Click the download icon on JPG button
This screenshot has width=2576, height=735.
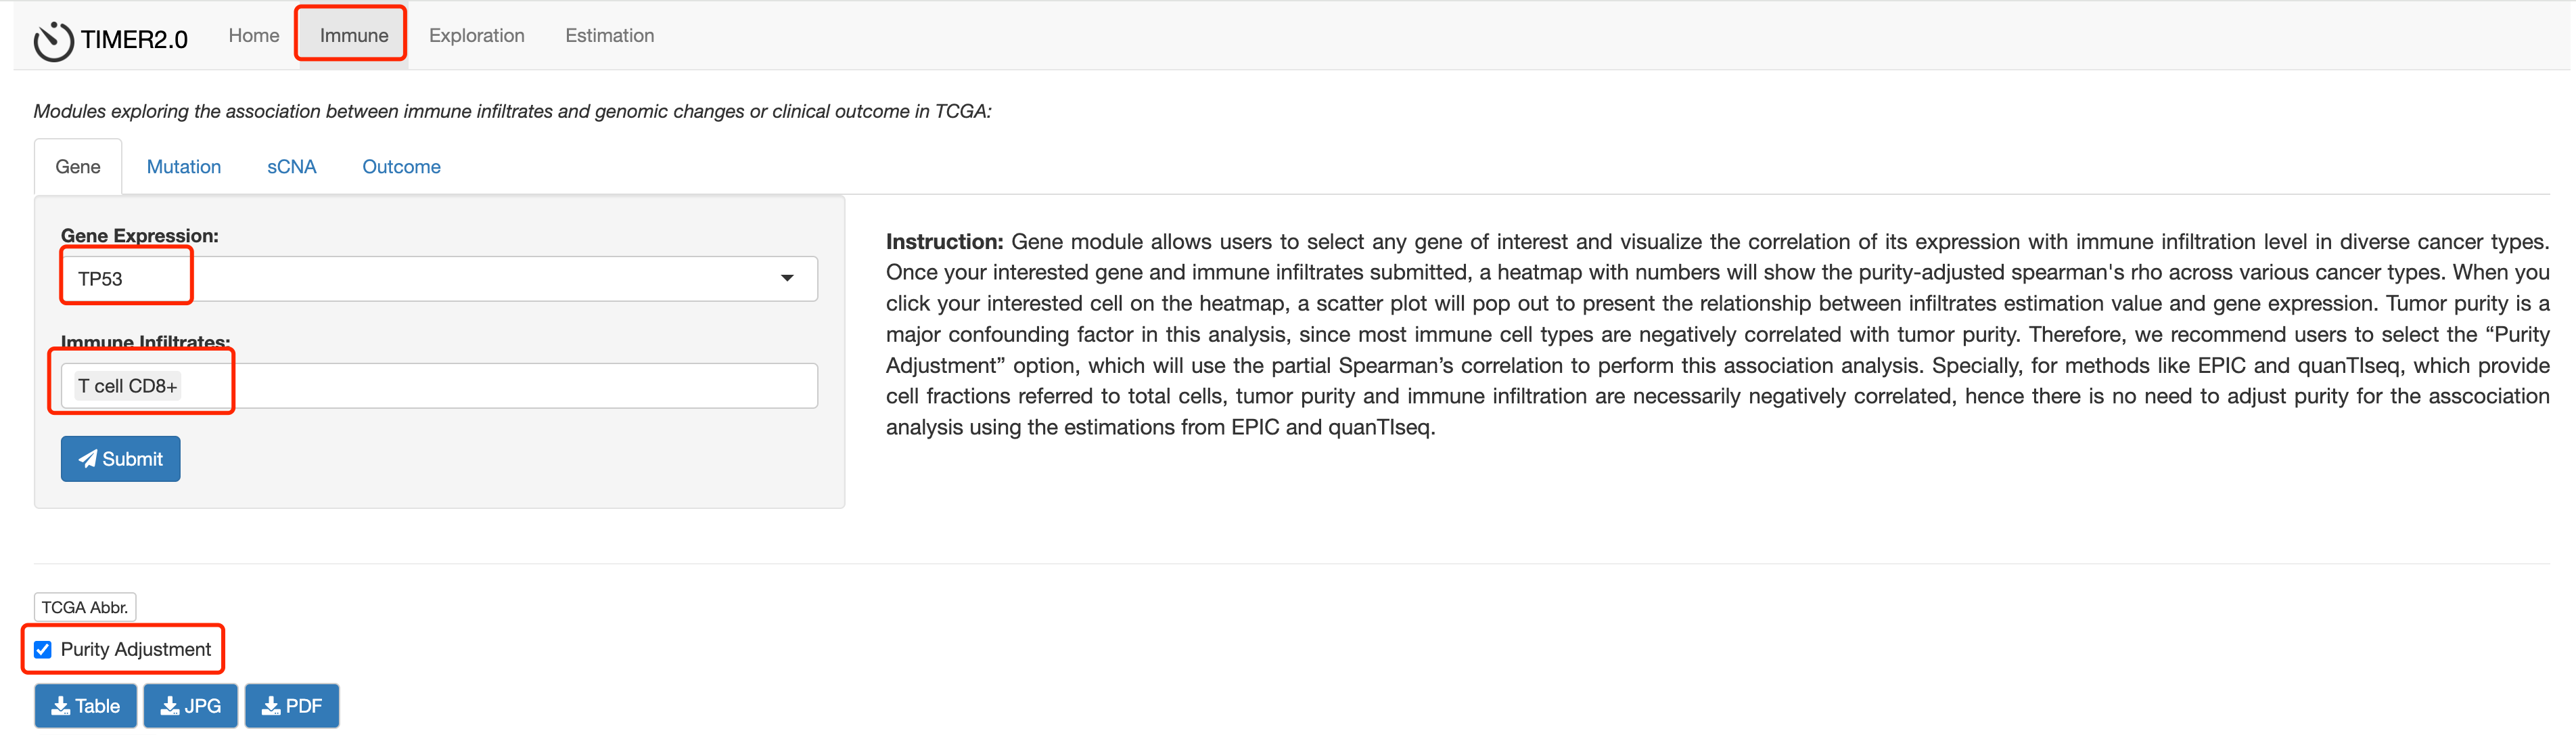coord(170,706)
